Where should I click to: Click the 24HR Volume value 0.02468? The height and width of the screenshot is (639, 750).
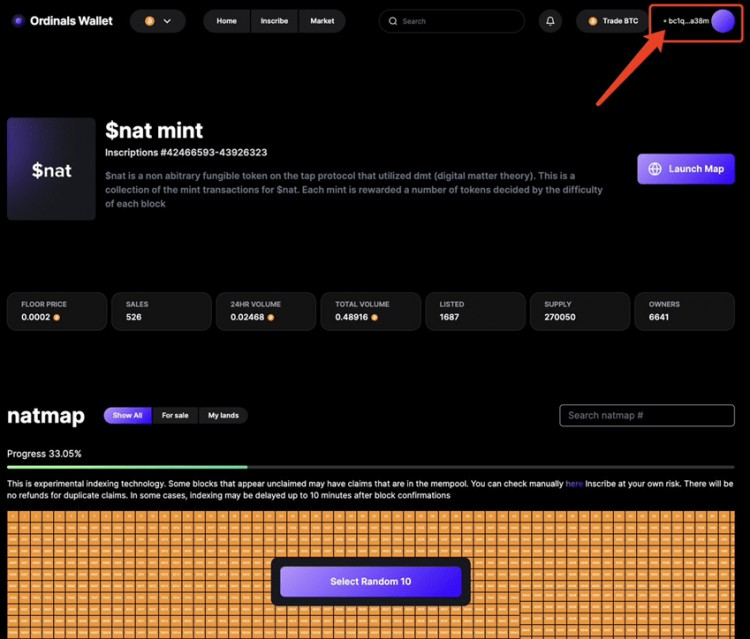247,317
